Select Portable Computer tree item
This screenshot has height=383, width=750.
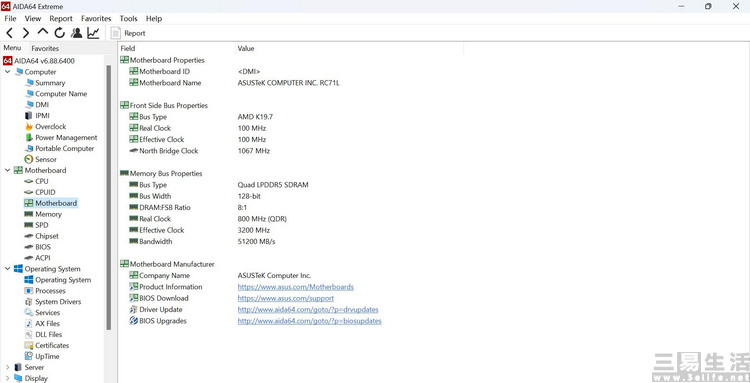pos(60,149)
